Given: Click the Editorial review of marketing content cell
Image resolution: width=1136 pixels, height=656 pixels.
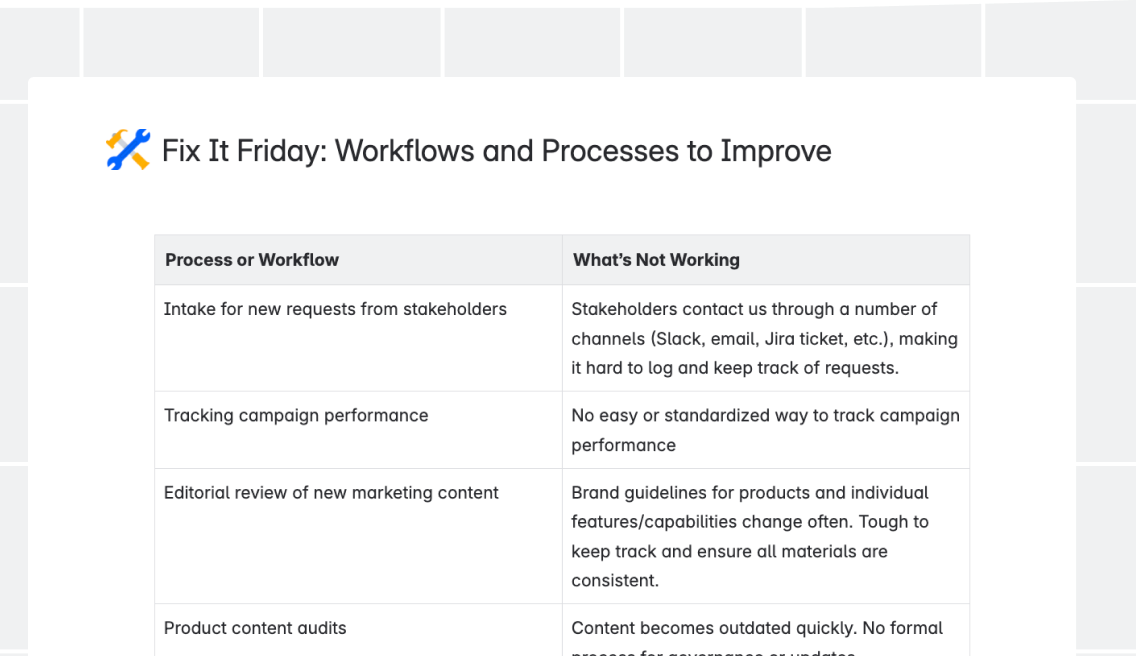Looking at the screenshot, I should click(x=359, y=536).
